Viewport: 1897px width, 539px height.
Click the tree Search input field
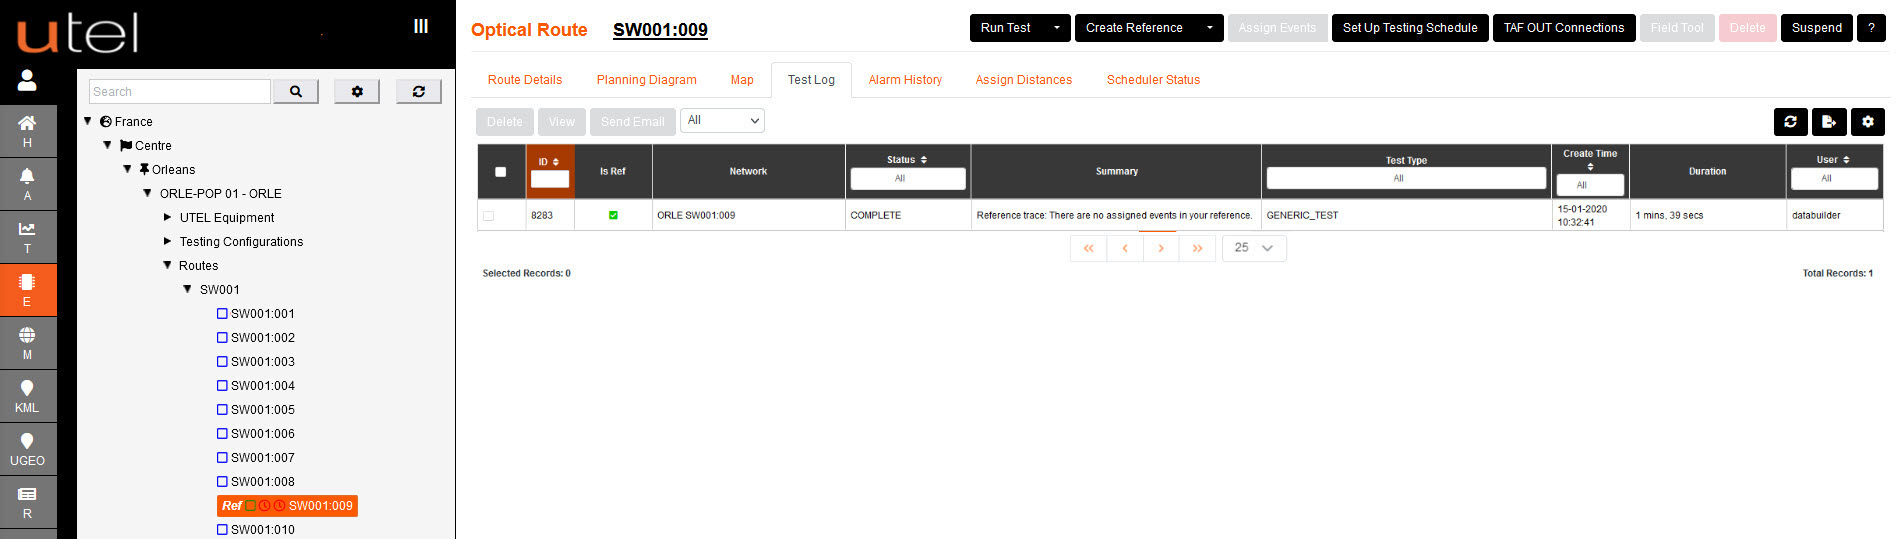pyautogui.click(x=180, y=92)
